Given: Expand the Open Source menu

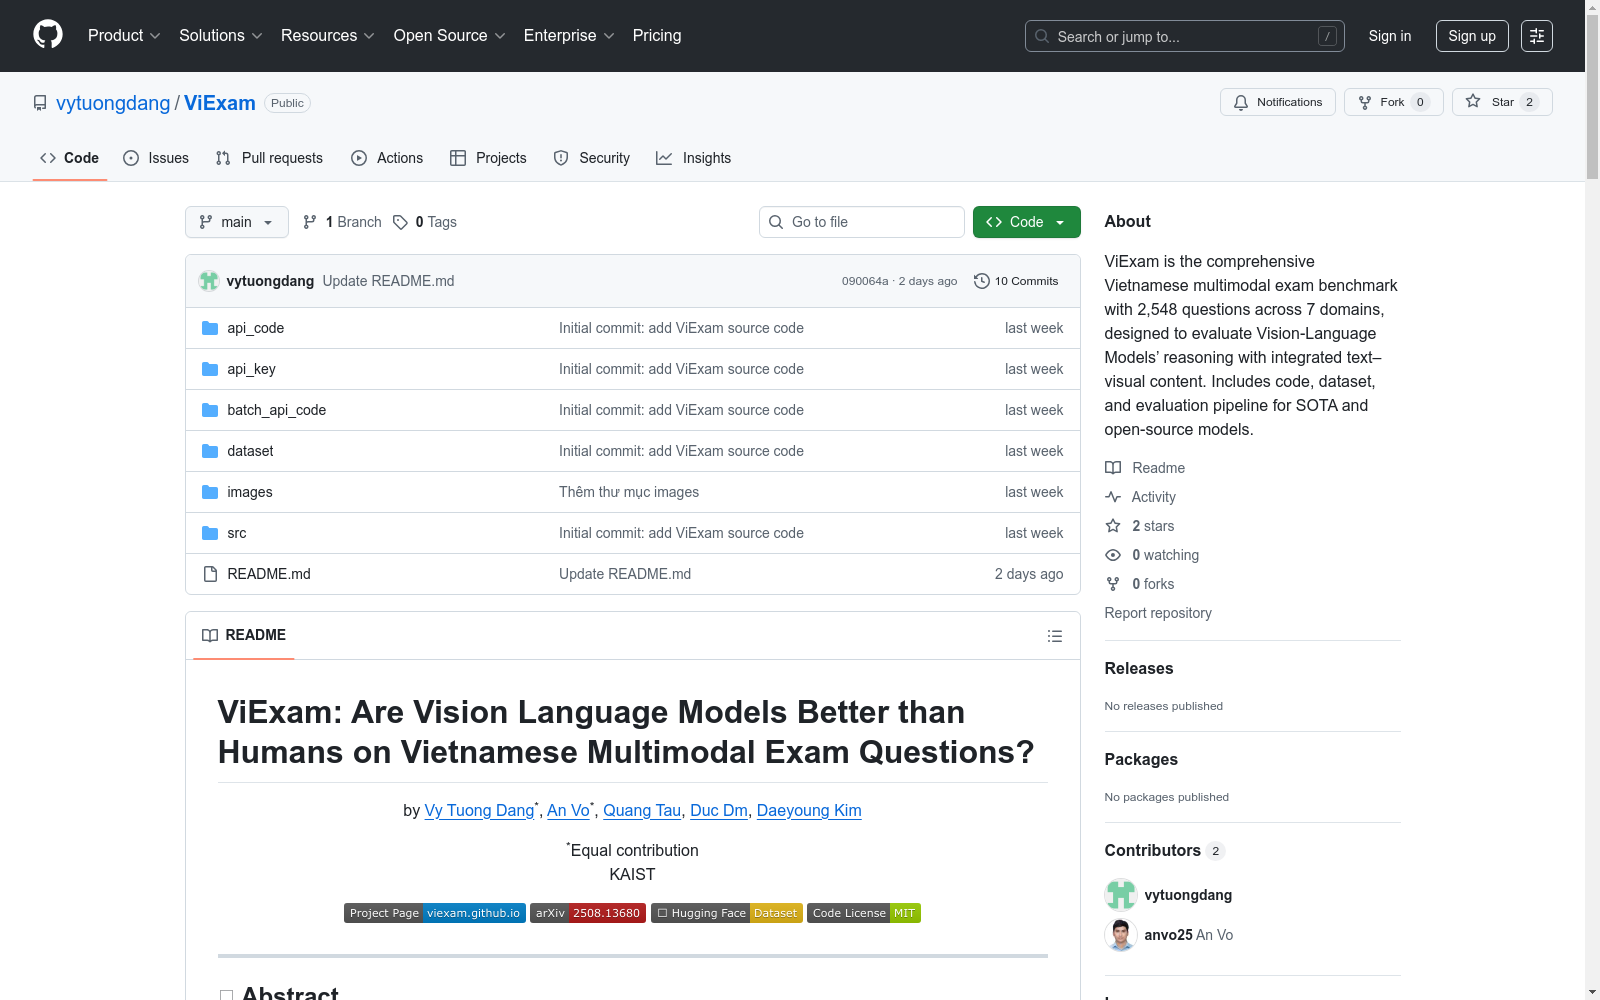Looking at the screenshot, I should (450, 36).
